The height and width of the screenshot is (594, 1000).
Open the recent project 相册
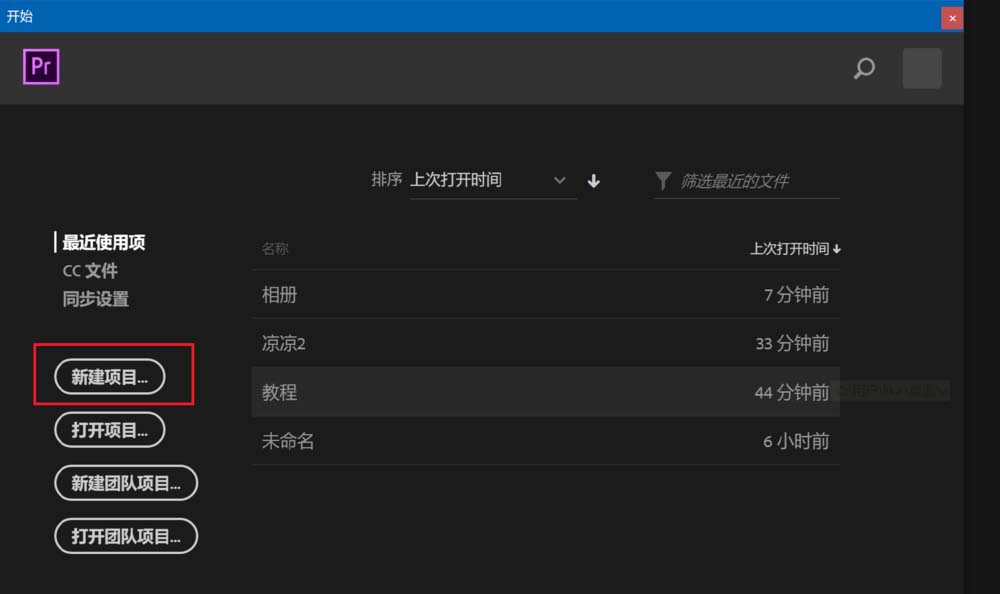545,294
